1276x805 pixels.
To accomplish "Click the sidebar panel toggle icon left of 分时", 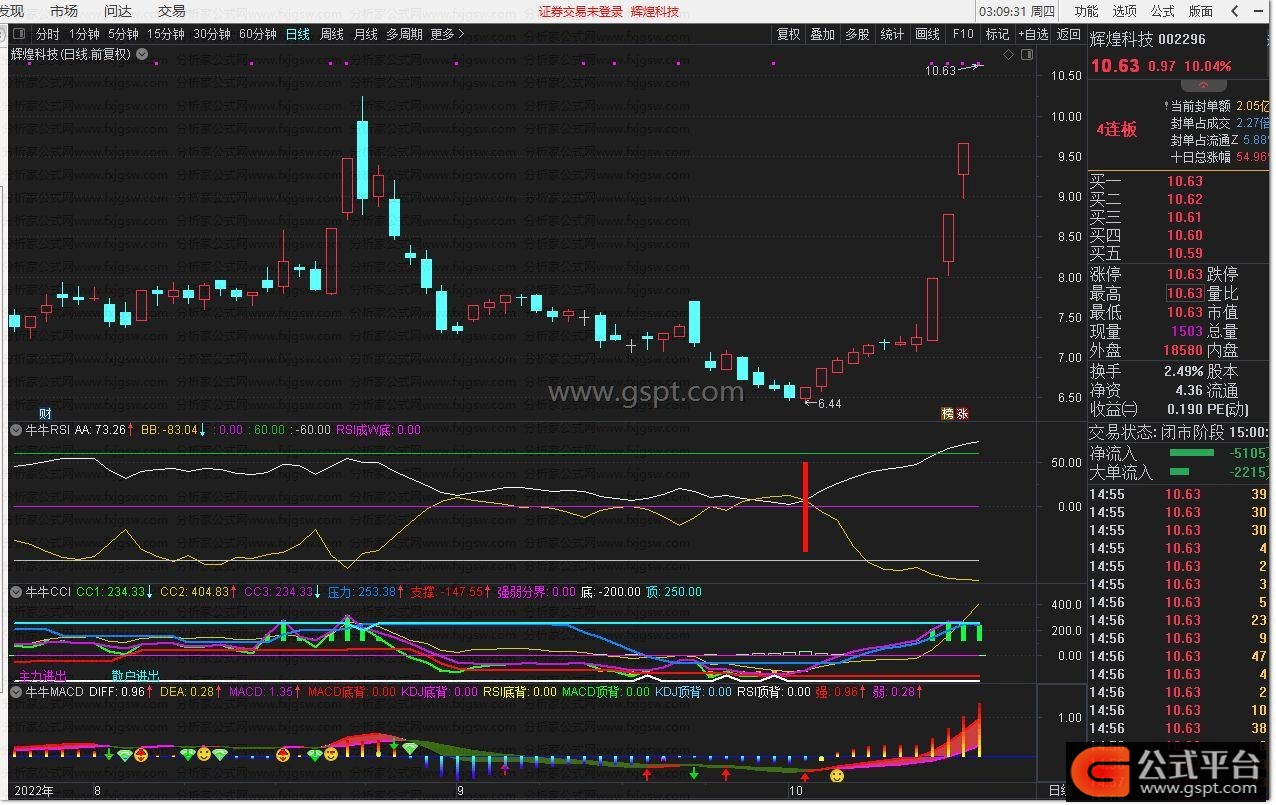I will [x=20, y=34].
